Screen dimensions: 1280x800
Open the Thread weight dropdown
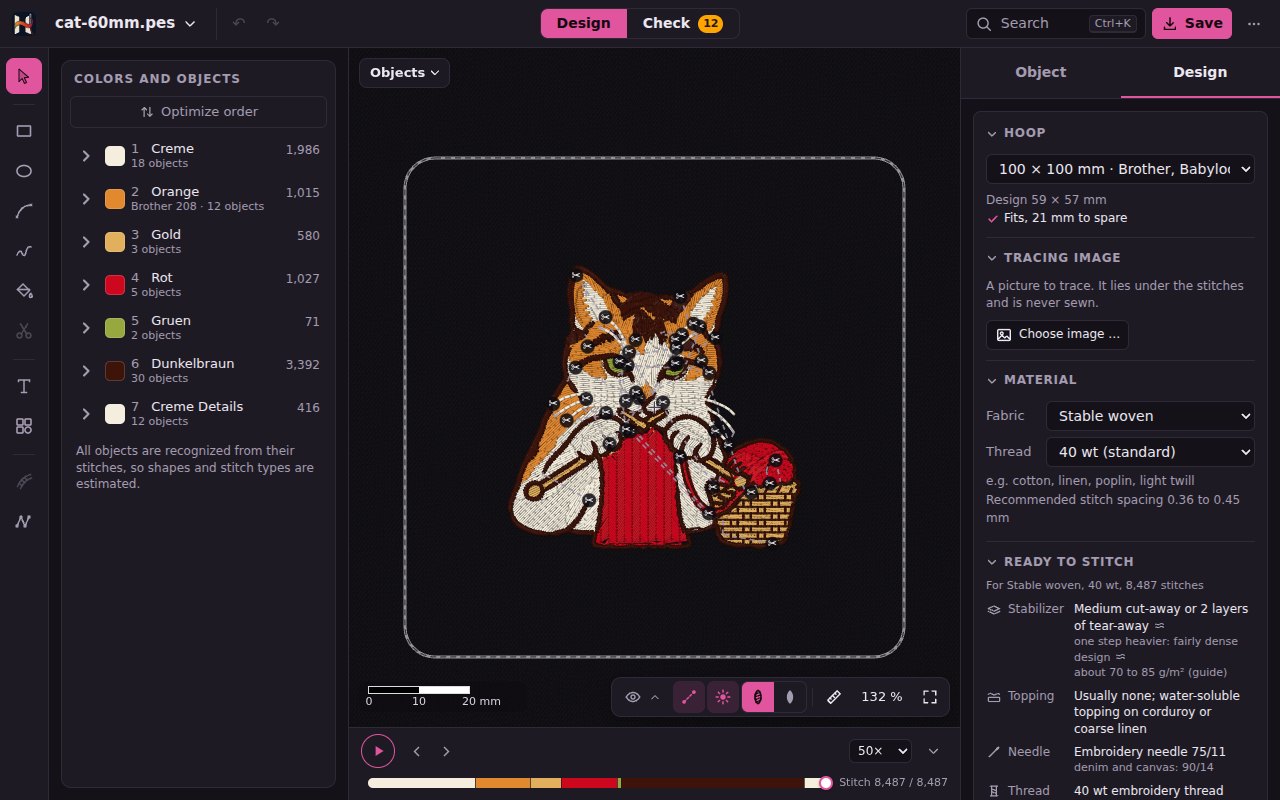pyautogui.click(x=1150, y=452)
